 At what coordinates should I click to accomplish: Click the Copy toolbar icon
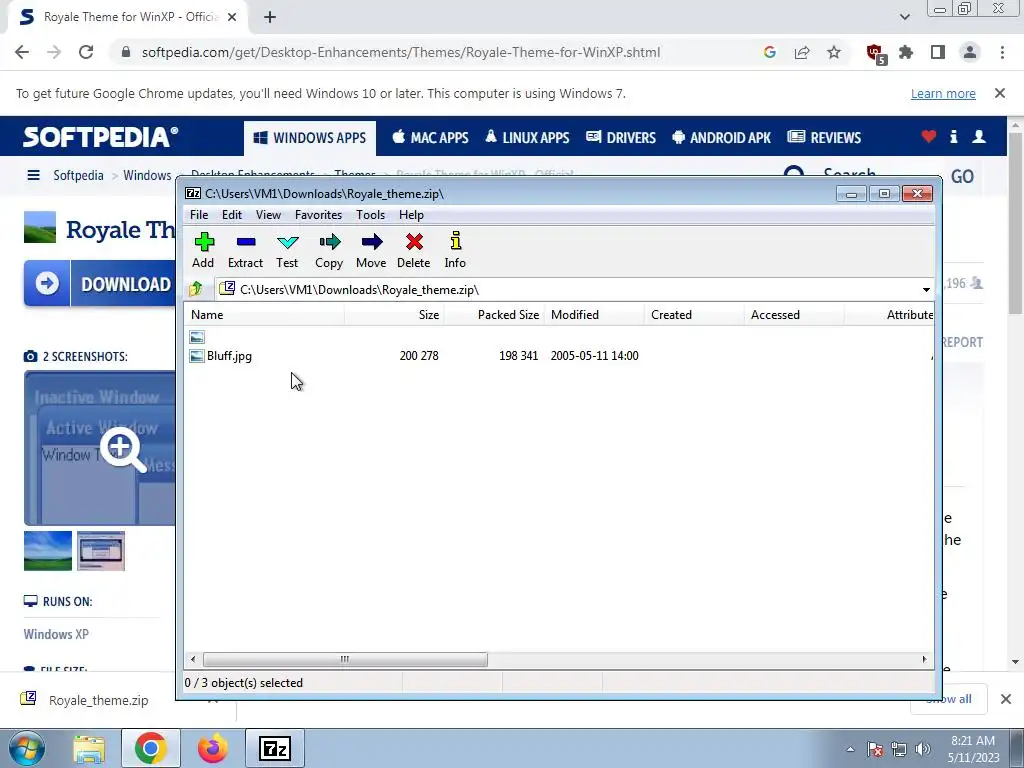(329, 250)
